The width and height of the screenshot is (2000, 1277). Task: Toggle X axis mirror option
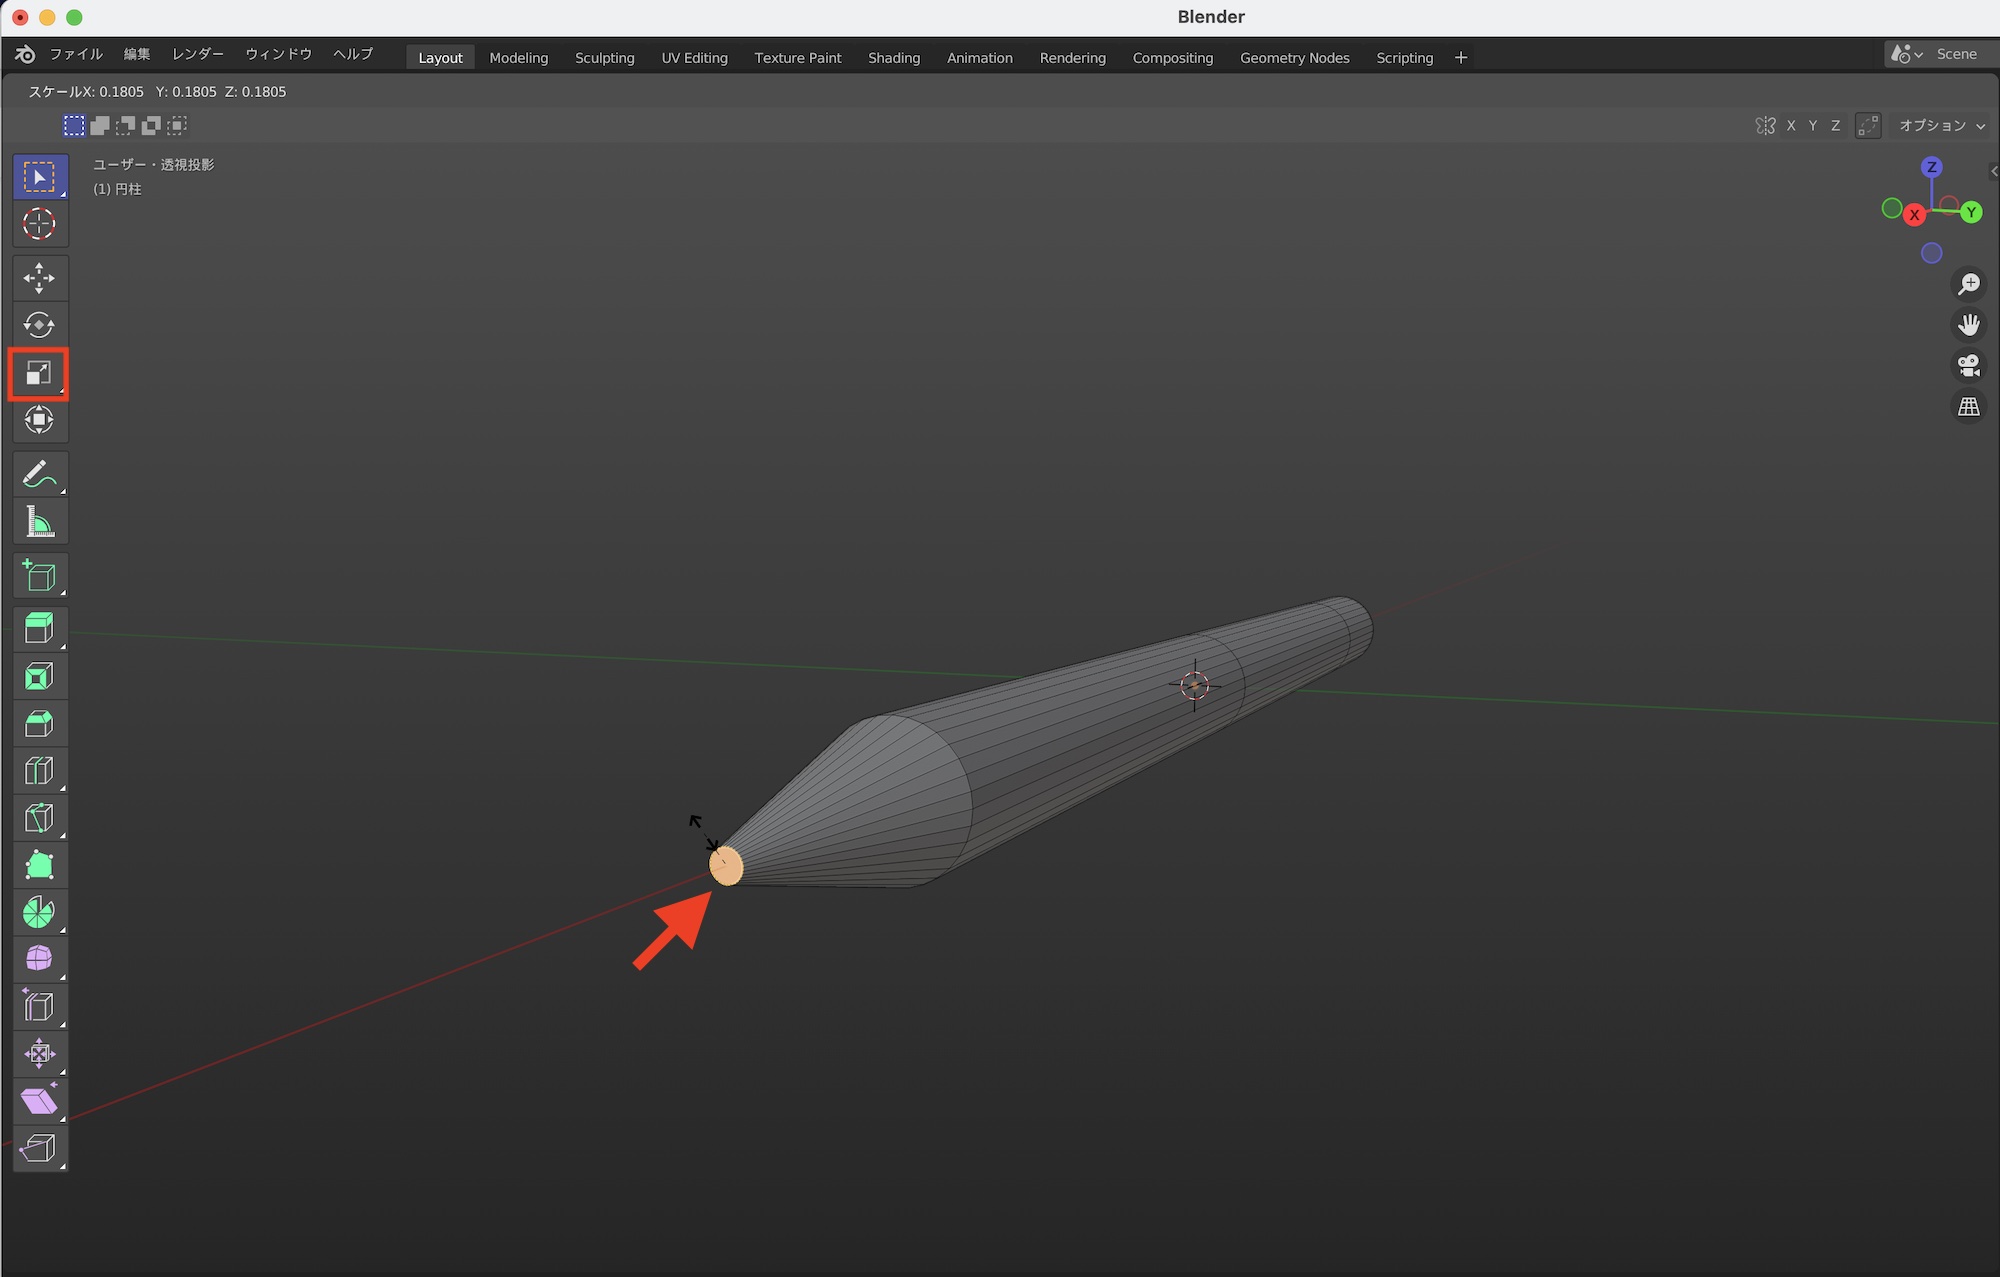[x=1791, y=125]
